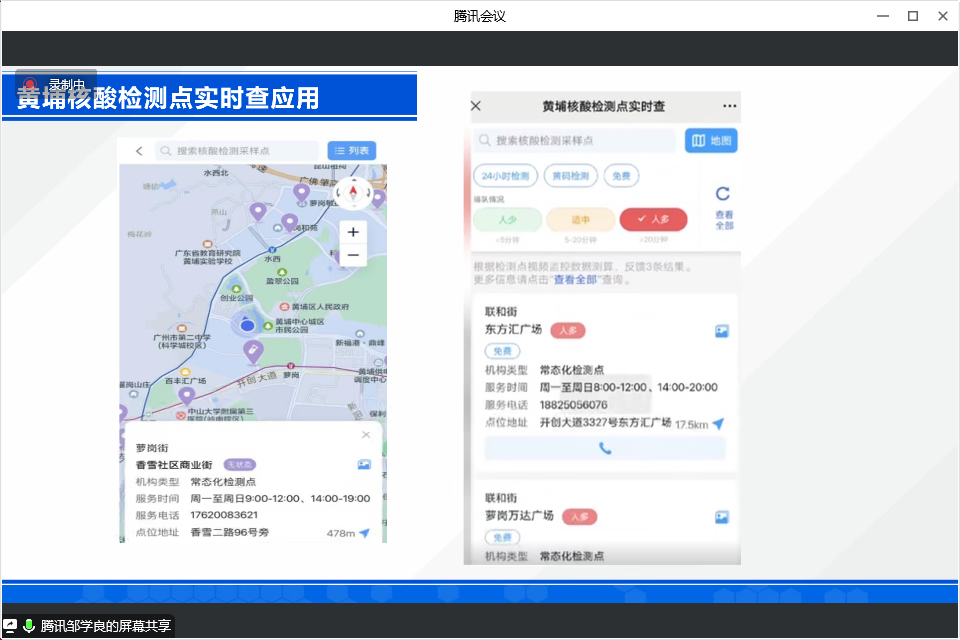The height and width of the screenshot is (640, 960).
Task: Switch to 列表 list view
Action: (x=352, y=151)
